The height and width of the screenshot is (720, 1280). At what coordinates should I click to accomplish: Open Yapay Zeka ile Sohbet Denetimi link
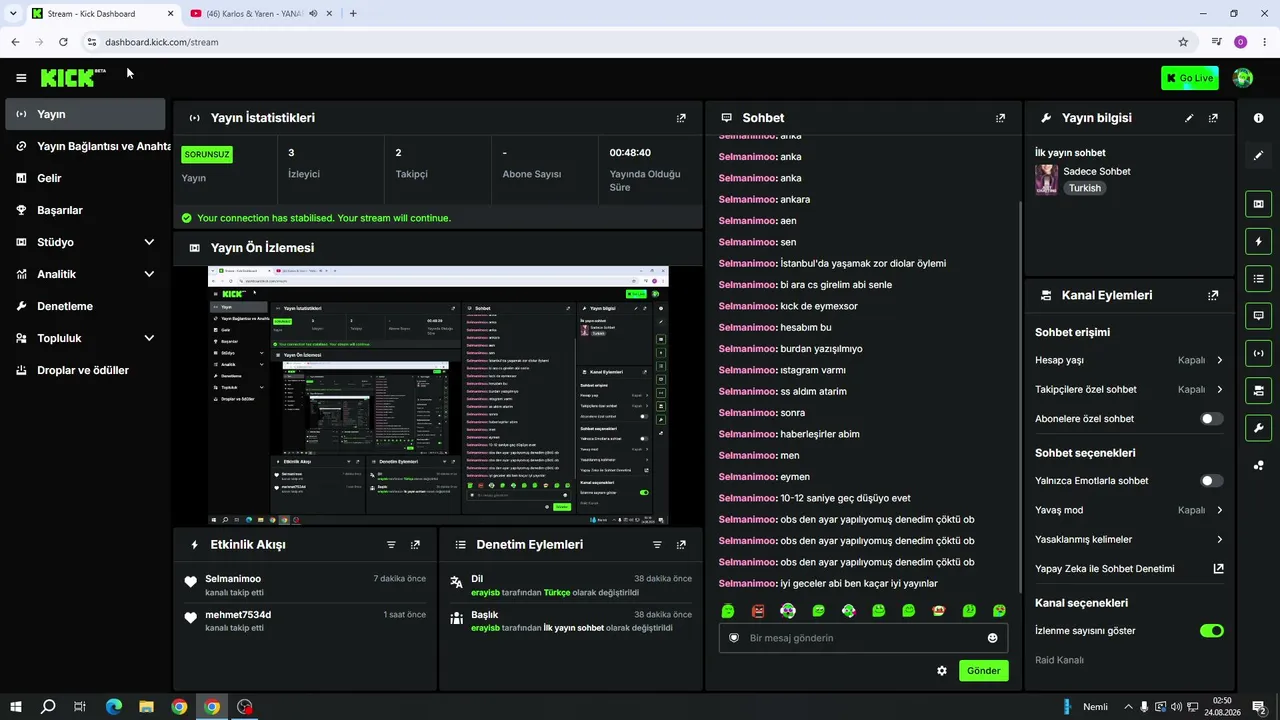click(x=1129, y=569)
